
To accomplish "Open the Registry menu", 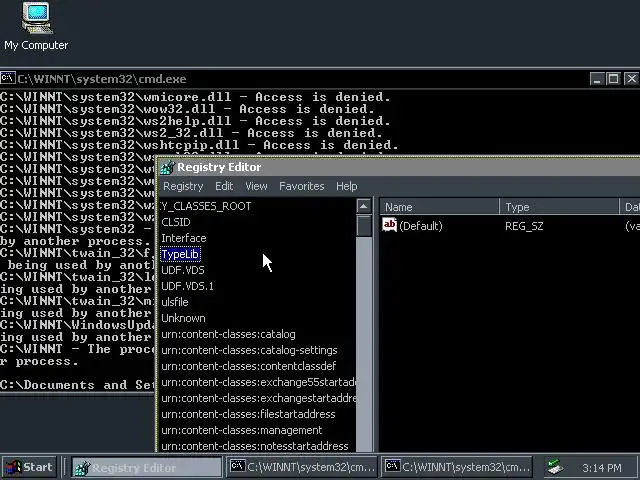I will pyautogui.click(x=183, y=187).
